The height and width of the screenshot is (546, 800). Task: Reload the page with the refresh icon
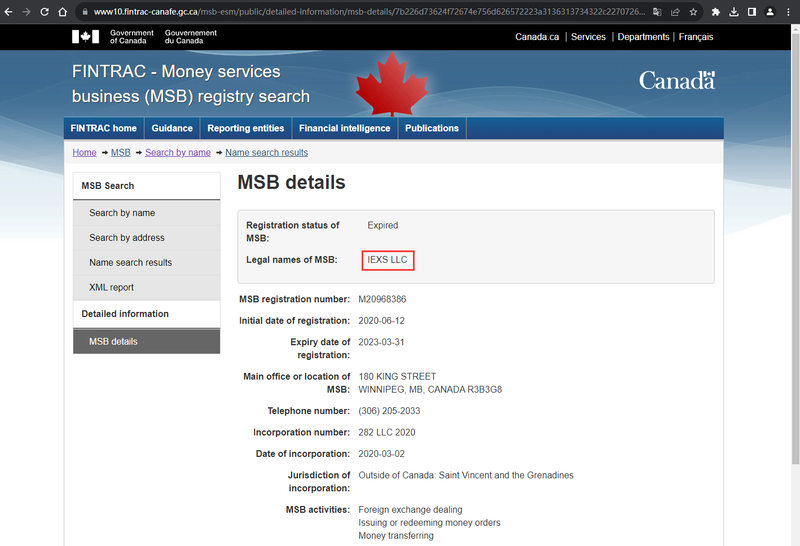click(x=44, y=12)
